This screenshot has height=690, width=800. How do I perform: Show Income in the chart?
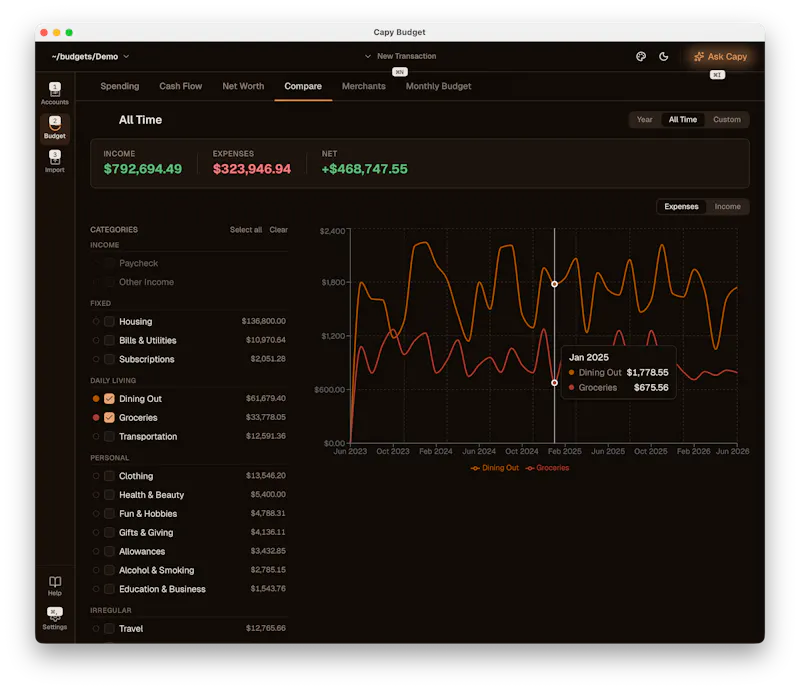(x=727, y=207)
